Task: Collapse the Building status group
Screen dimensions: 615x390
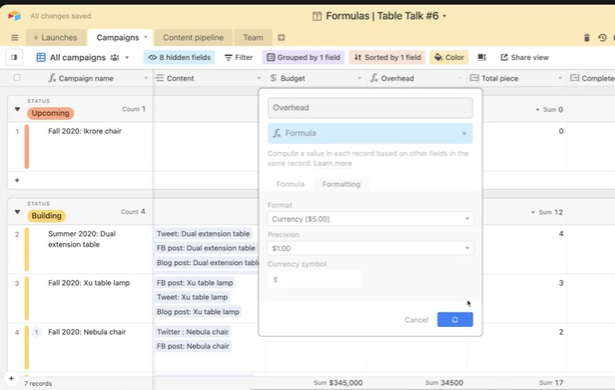Action: click(17, 212)
